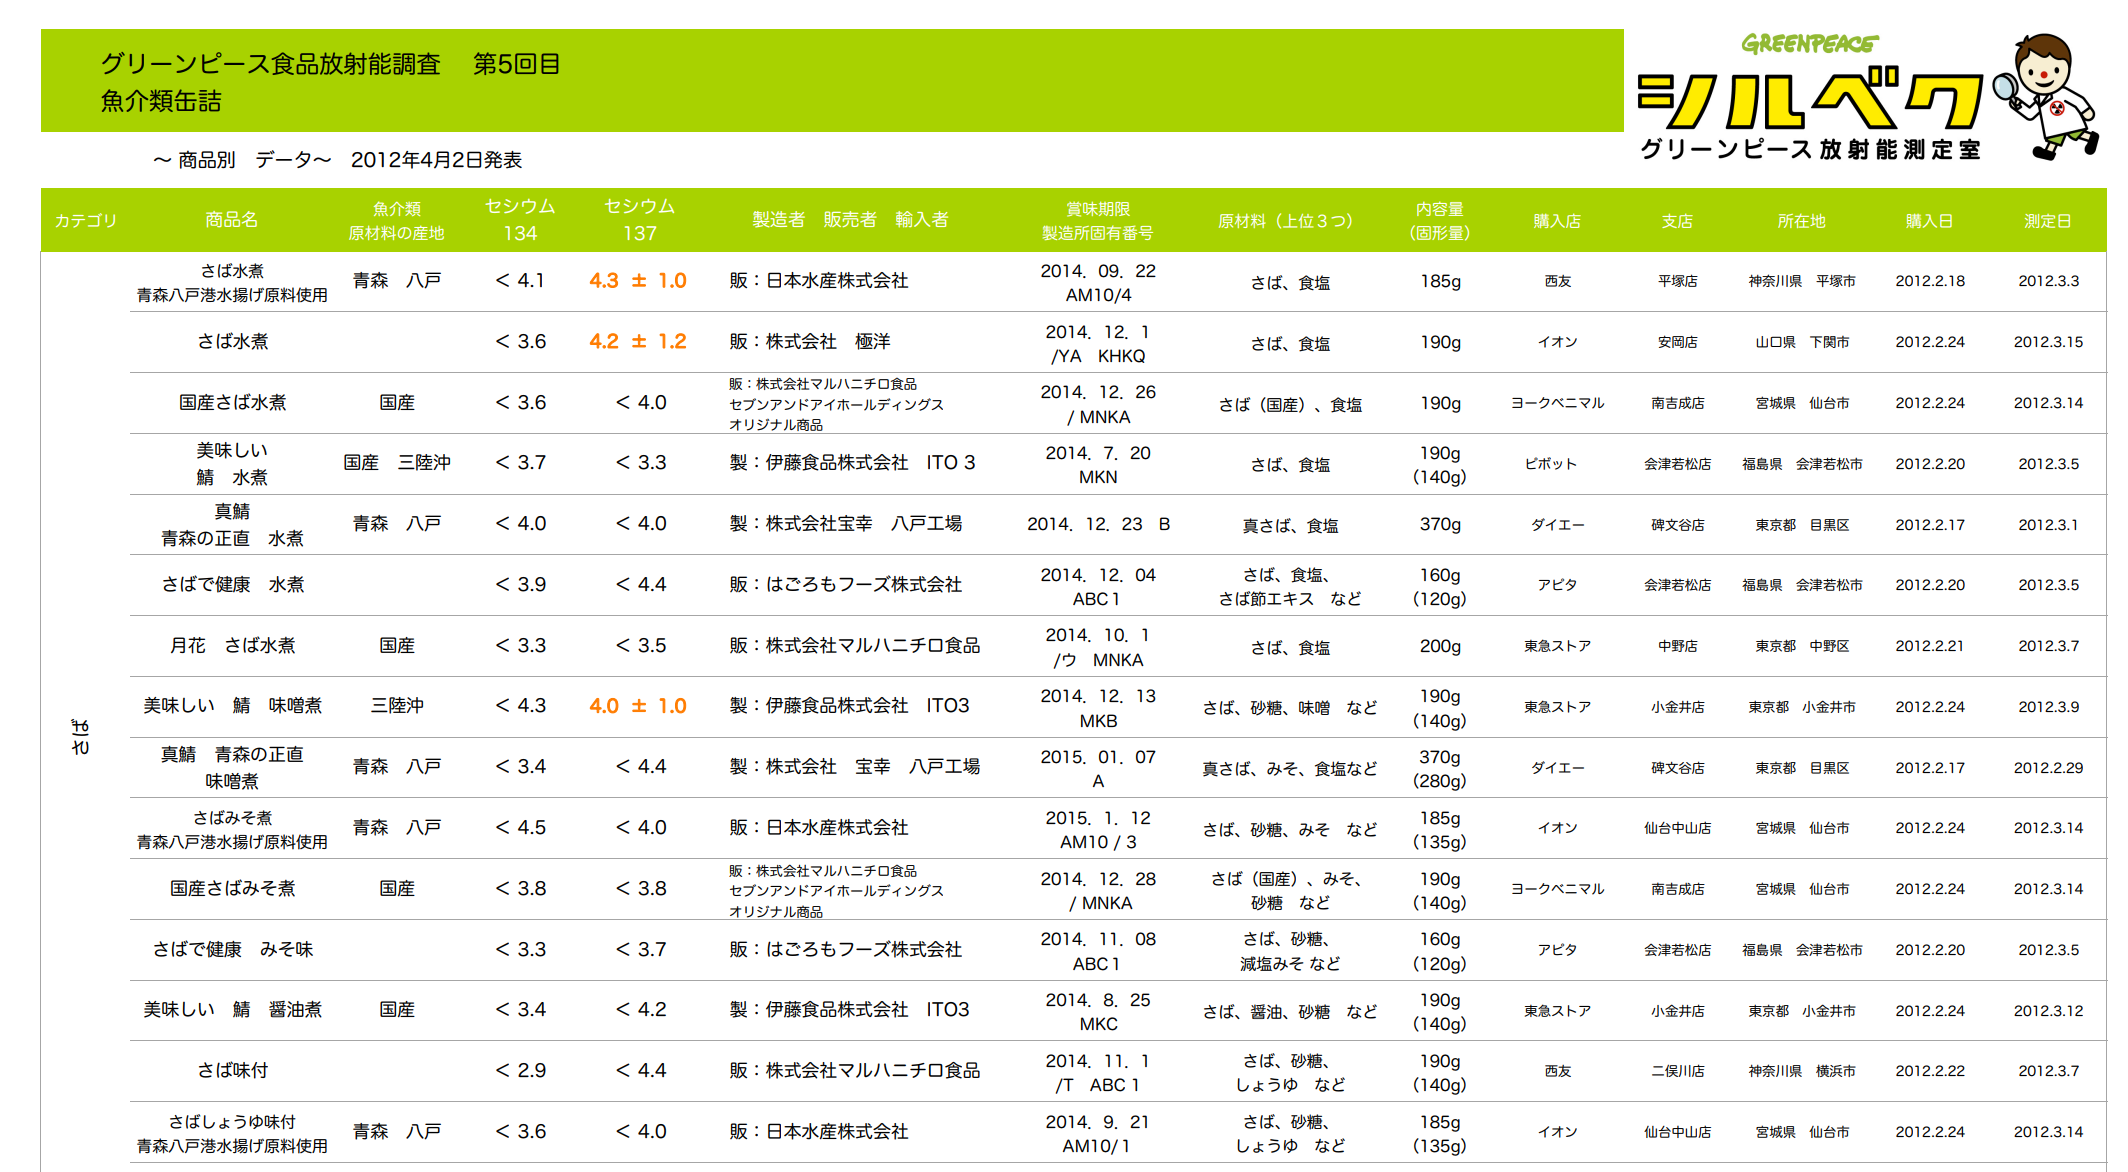Click the 支店 column header

1678,221
